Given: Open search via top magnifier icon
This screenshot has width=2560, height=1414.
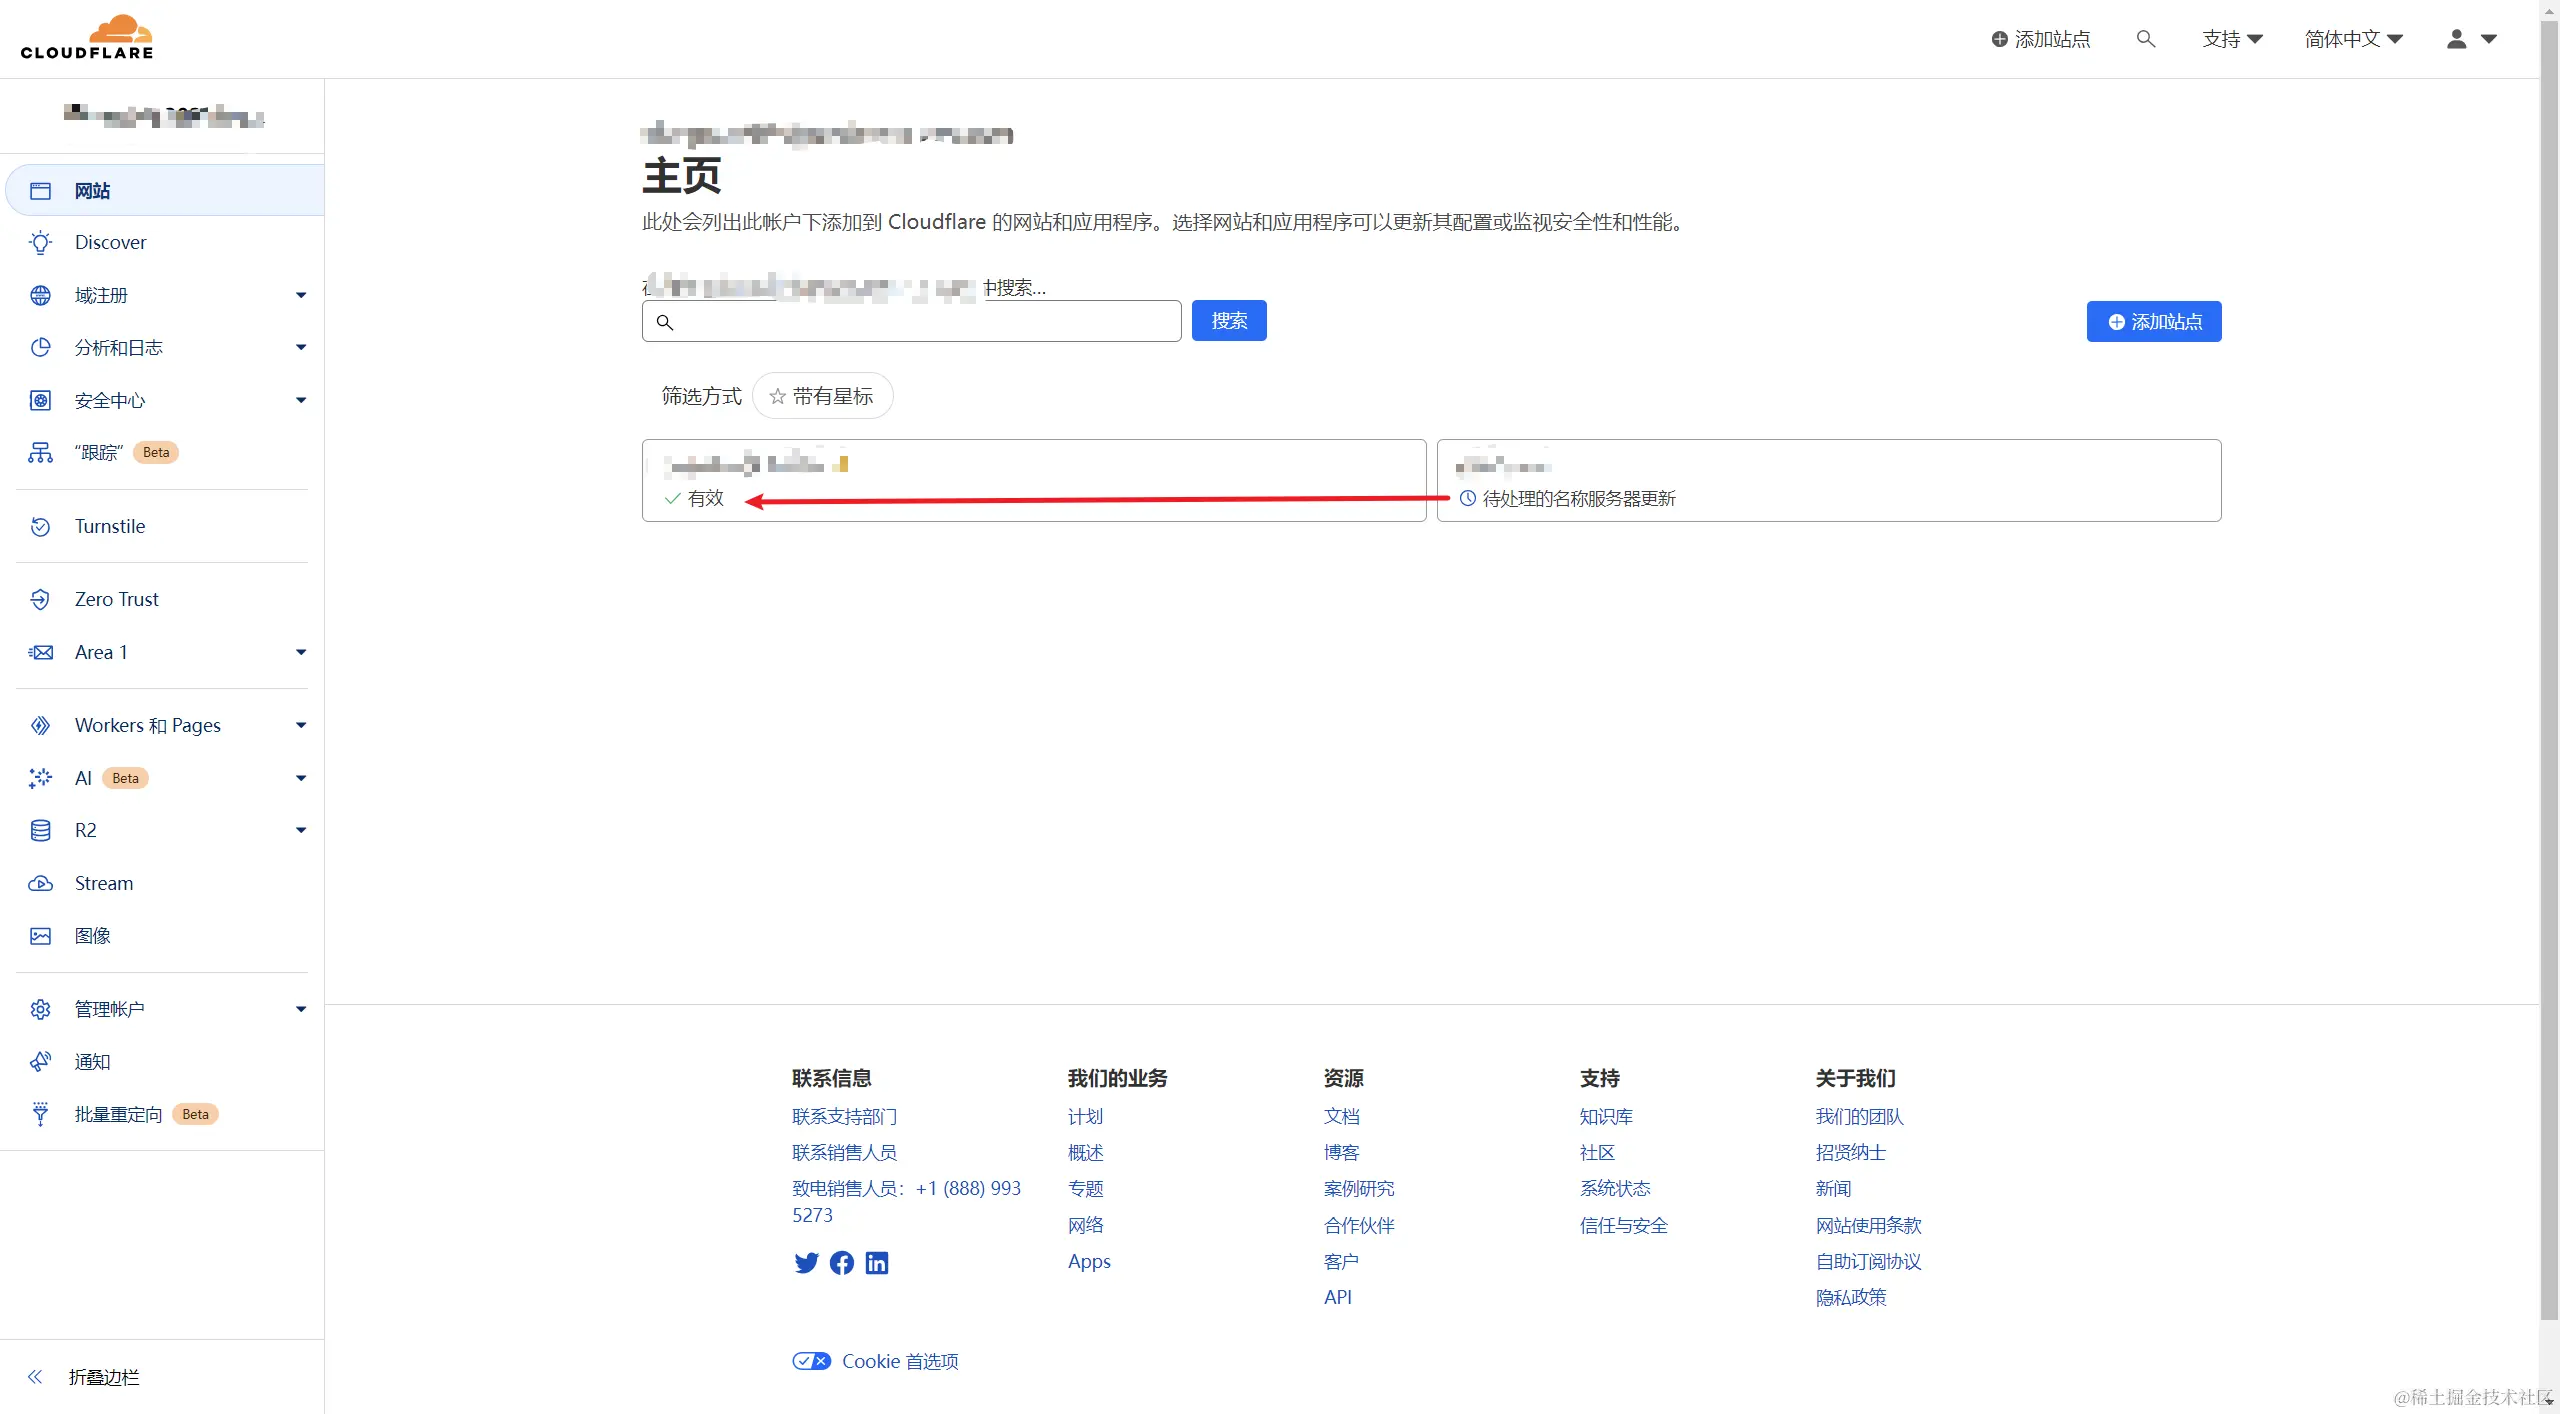Looking at the screenshot, I should click(x=2145, y=39).
